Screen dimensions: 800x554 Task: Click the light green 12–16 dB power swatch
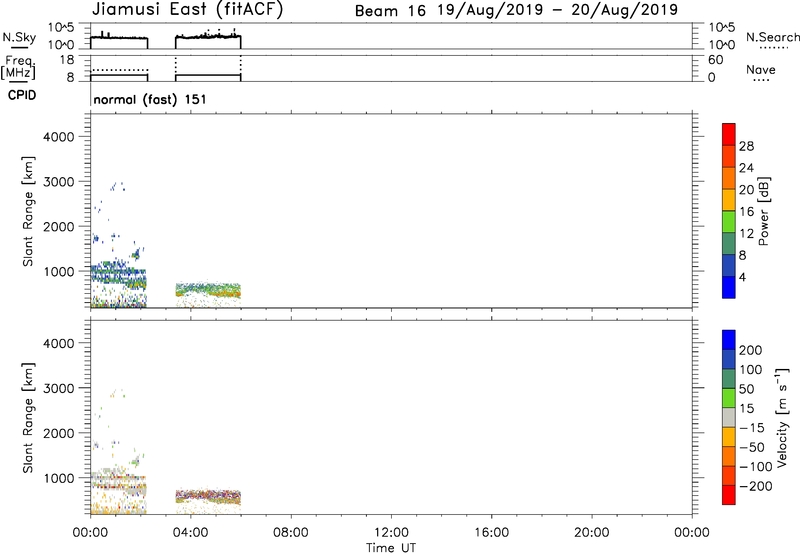click(729, 221)
